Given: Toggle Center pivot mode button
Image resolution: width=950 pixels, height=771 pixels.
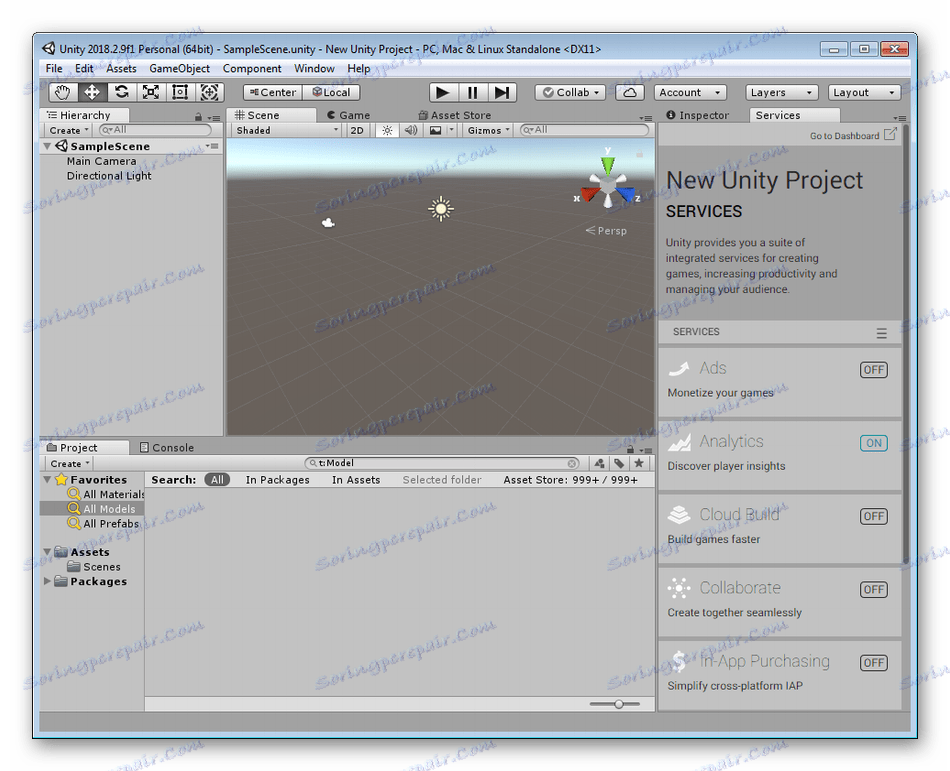Looking at the screenshot, I should tap(273, 92).
